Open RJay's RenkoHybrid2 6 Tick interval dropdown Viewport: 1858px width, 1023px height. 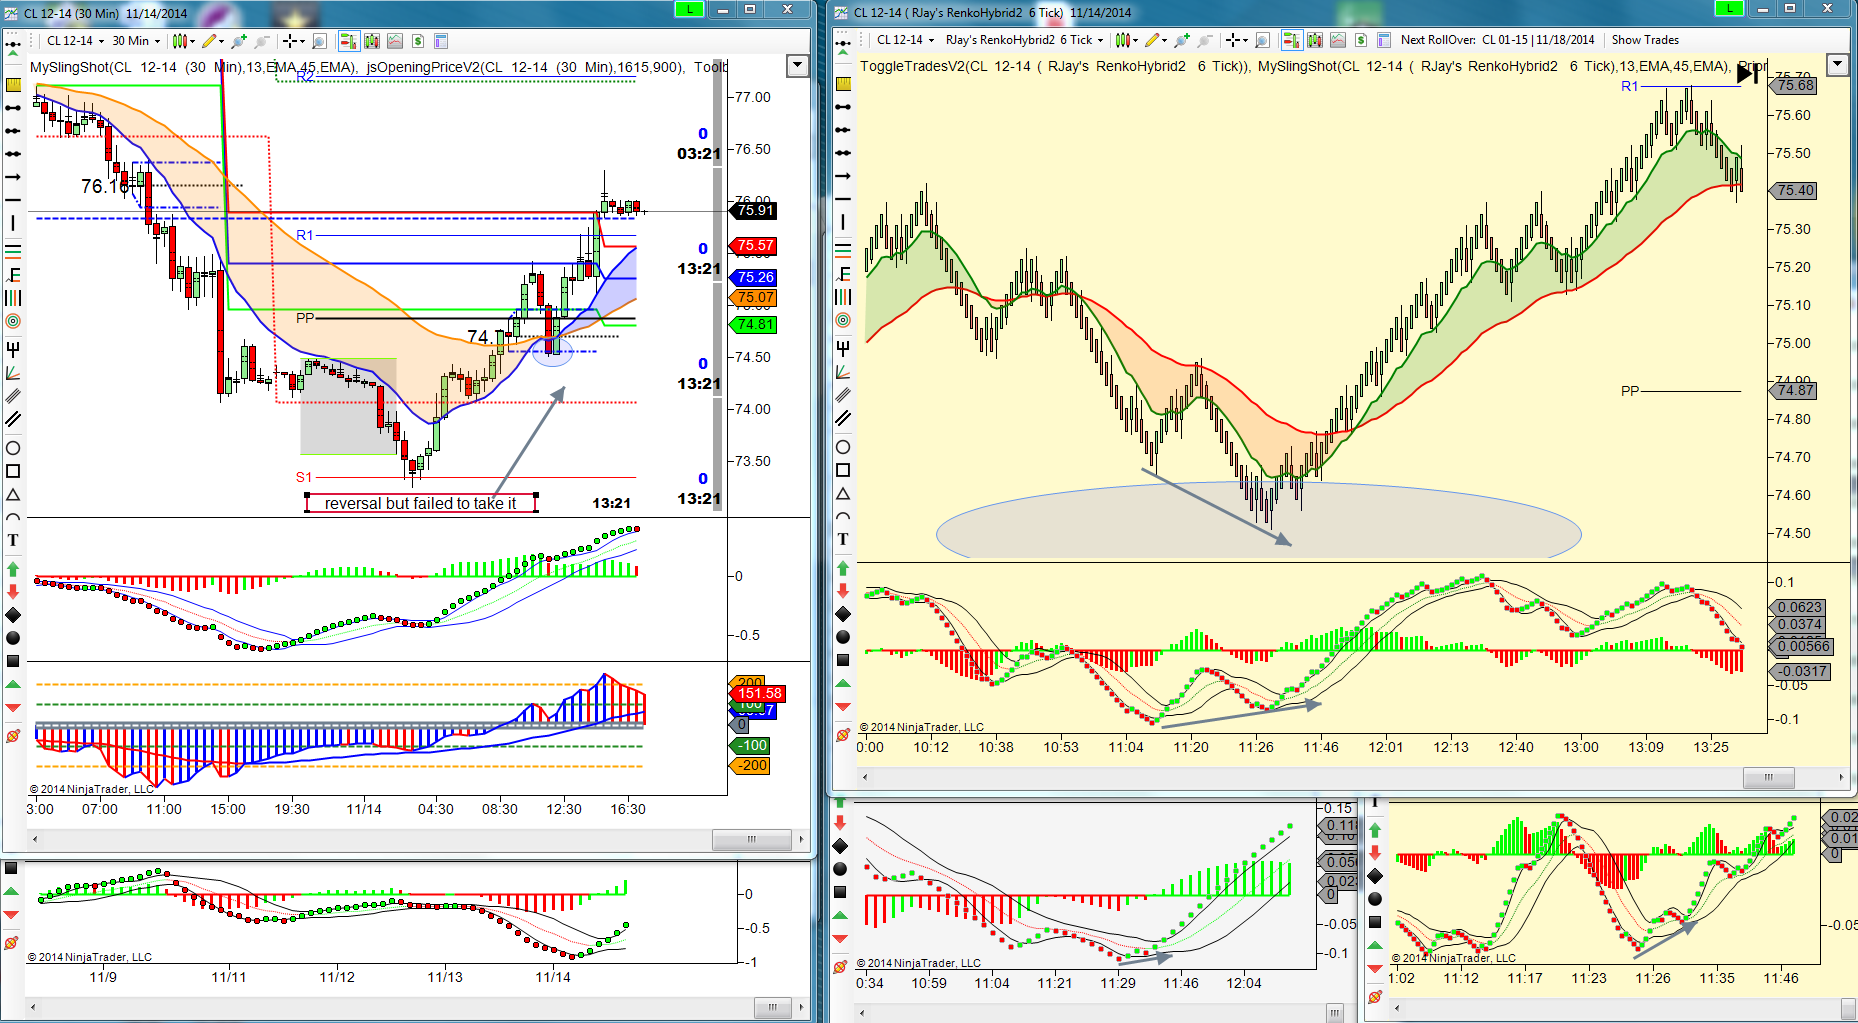(1024, 40)
